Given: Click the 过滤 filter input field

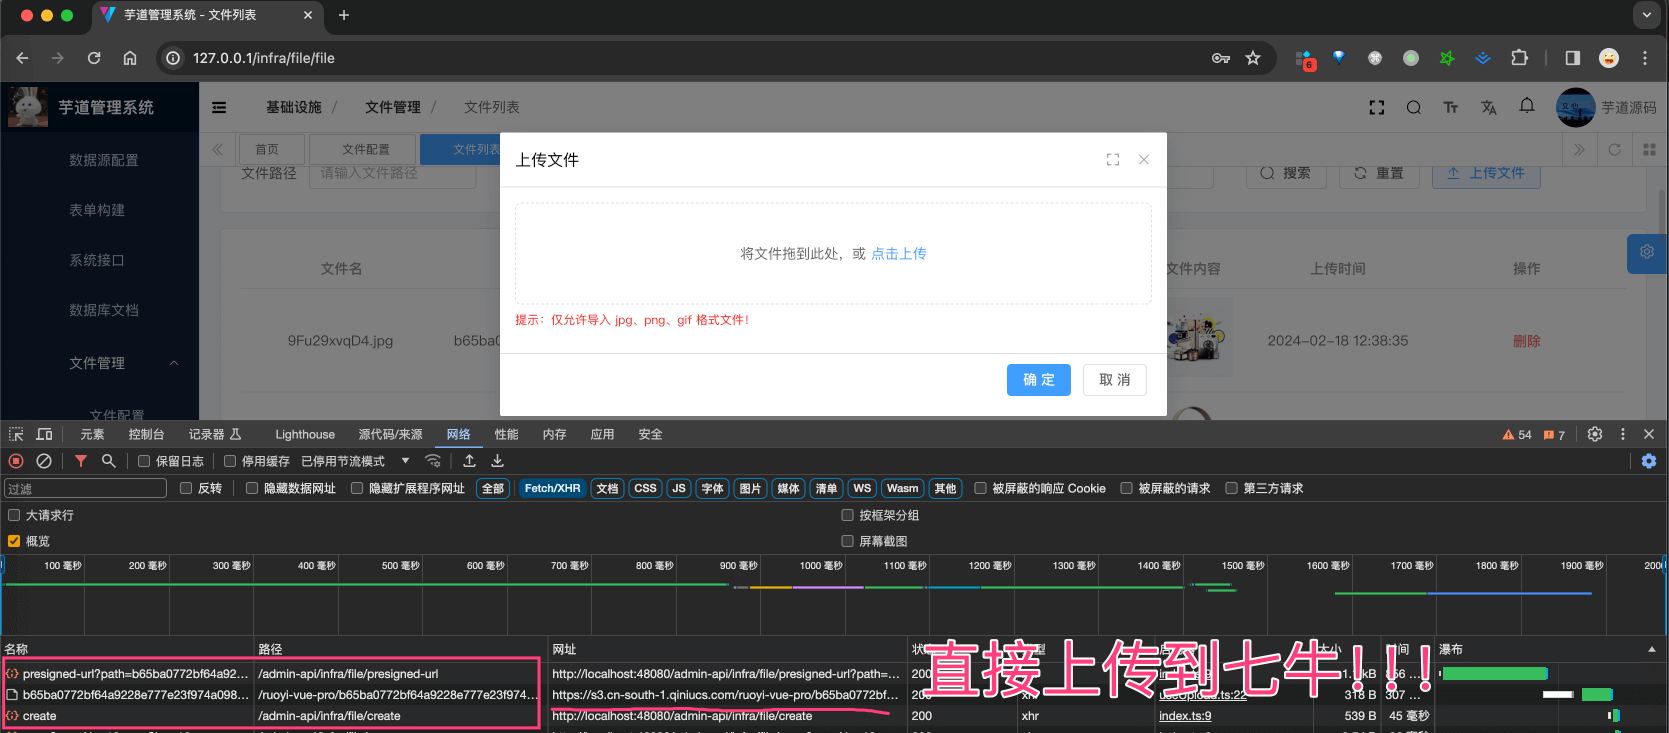Looking at the screenshot, I should 85,488.
